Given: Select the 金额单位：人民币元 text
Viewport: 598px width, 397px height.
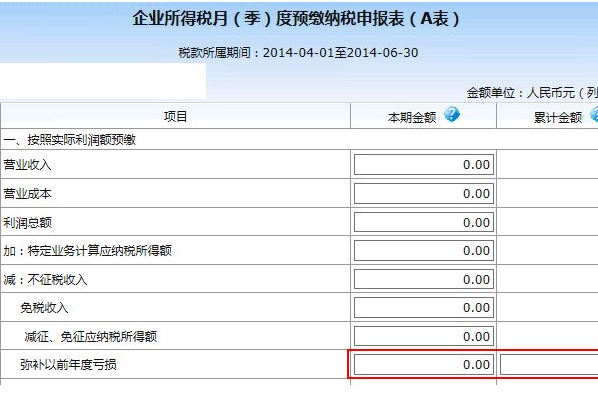Looking at the screenshot, I should coord(532,93).
